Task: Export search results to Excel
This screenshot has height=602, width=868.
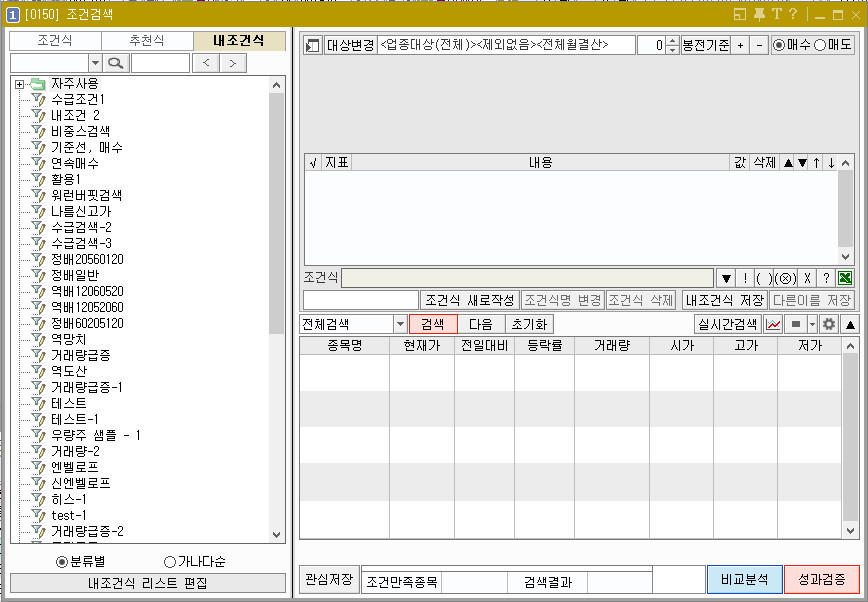Action: click(x=845, y=278)
